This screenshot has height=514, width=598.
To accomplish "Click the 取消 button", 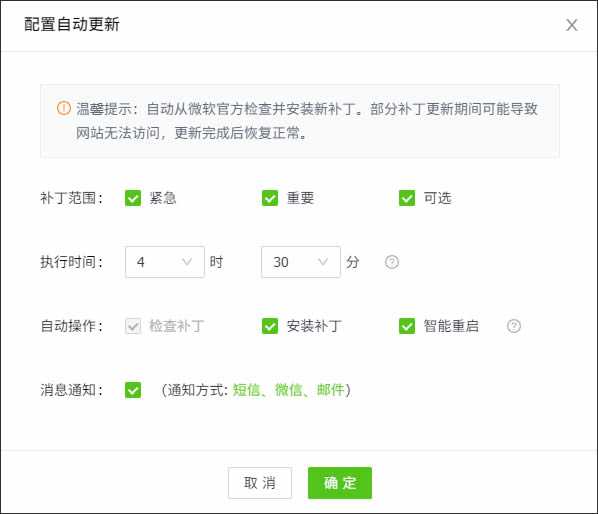I will (260, 483).
